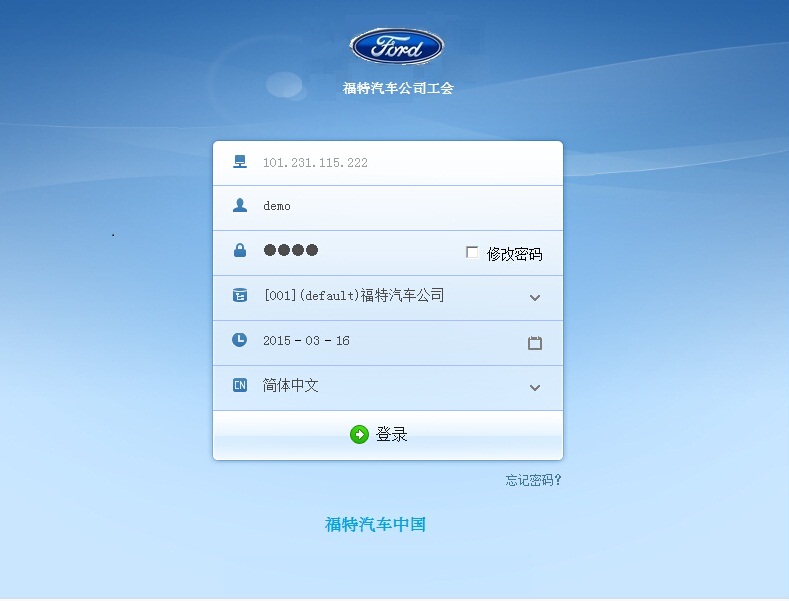The width and height of the screenshot is (789, 601).
Task: Click the 修改密码 checkbox label
Action: pos(514,254)
